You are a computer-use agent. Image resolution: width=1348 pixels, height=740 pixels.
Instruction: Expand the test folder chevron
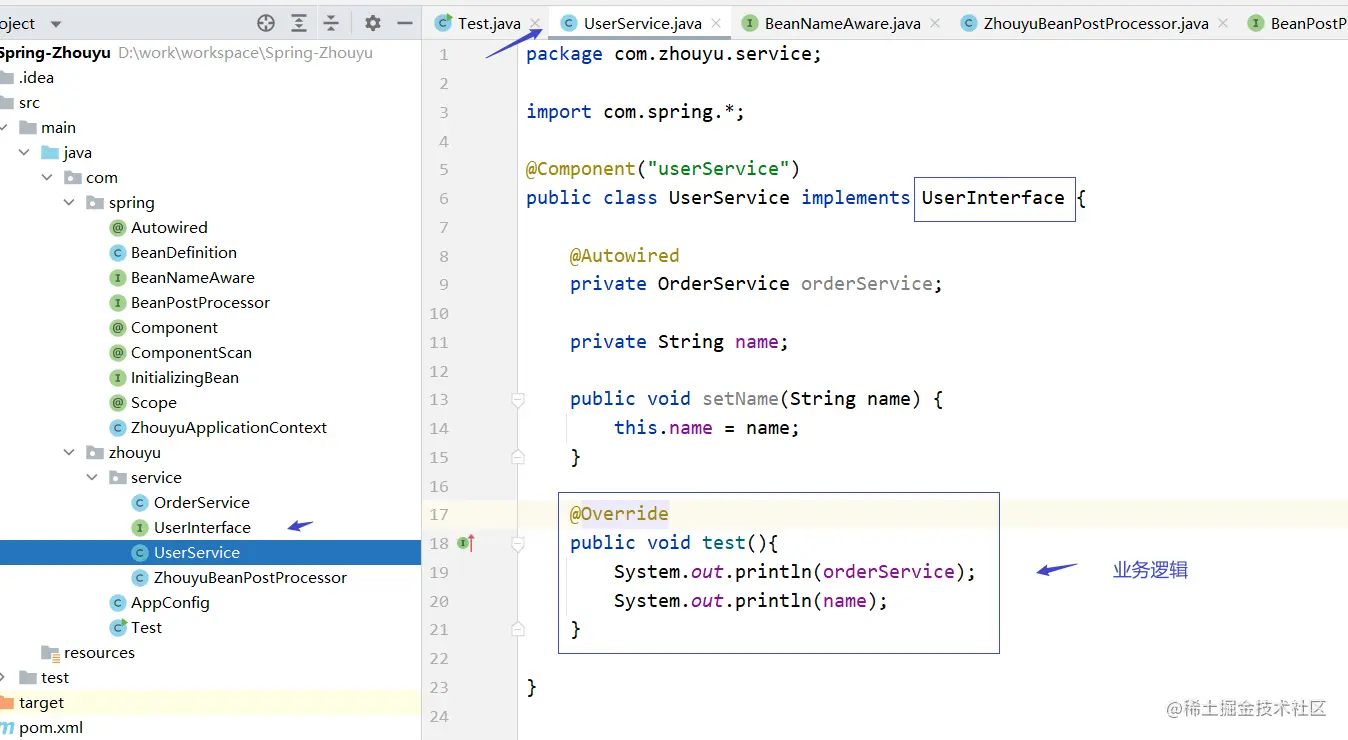(4, 677)
